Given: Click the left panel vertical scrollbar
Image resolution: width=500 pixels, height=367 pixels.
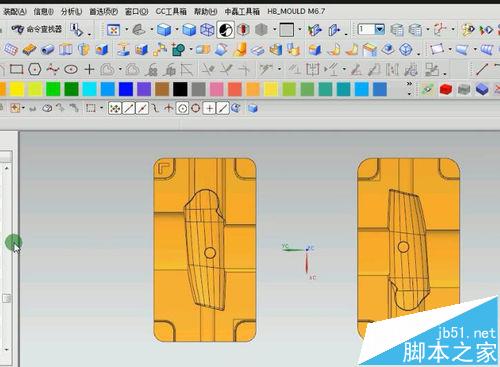Looking at the screenshot, I should tap(6, 258).
